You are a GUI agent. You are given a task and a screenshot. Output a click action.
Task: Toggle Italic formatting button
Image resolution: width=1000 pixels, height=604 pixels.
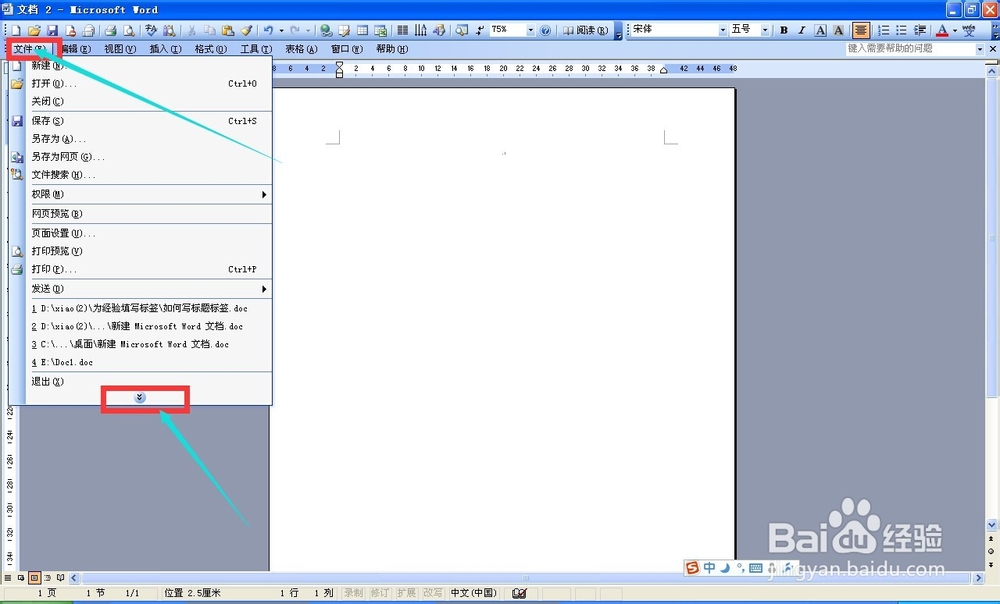tap(802, 30)
